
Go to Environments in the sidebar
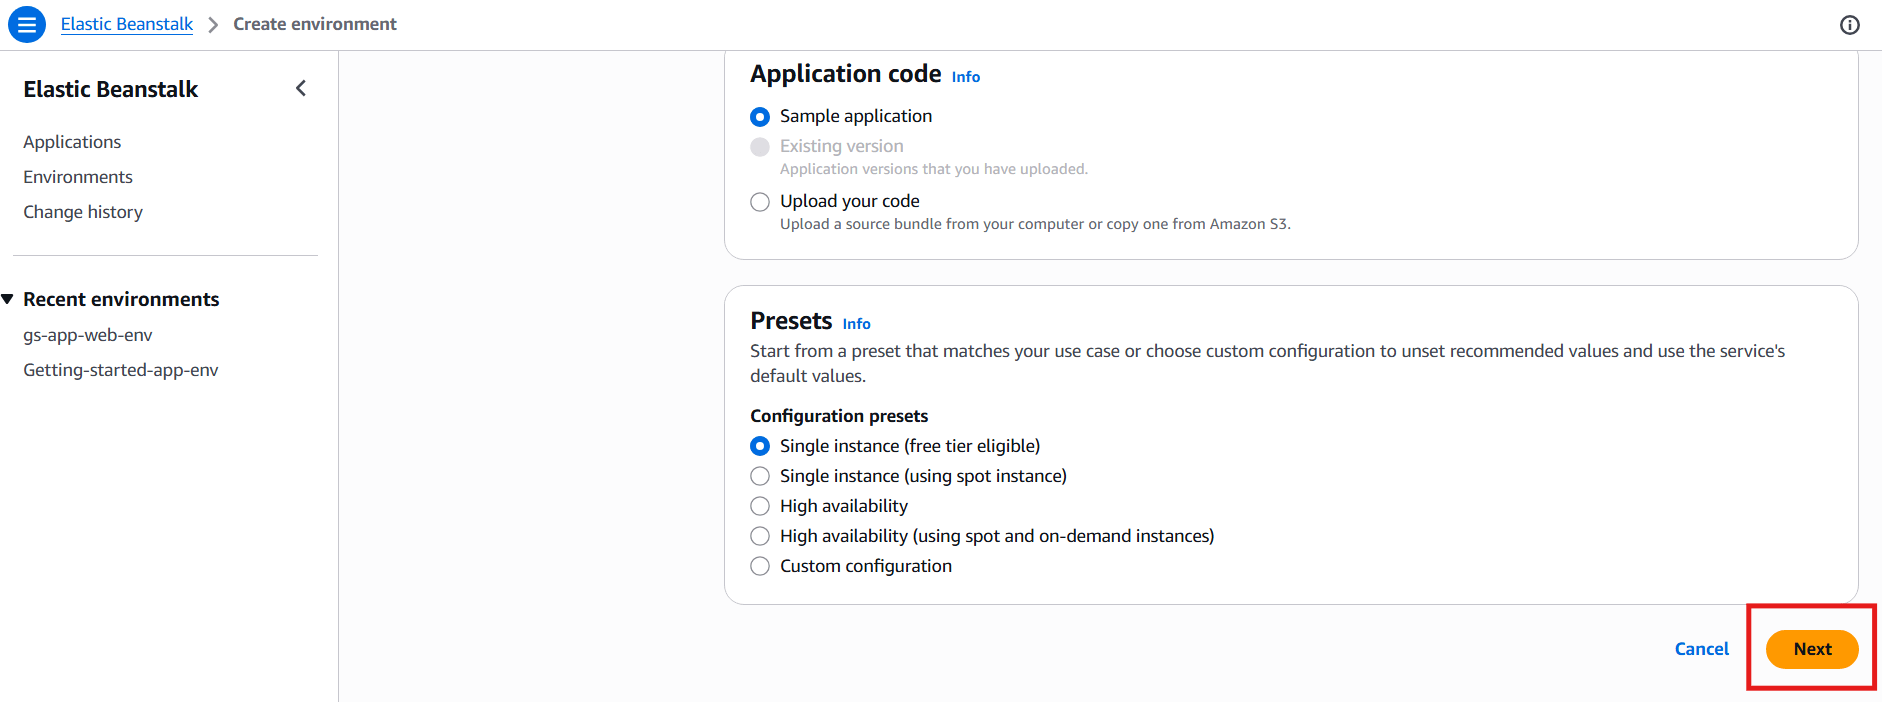point(78,177)
